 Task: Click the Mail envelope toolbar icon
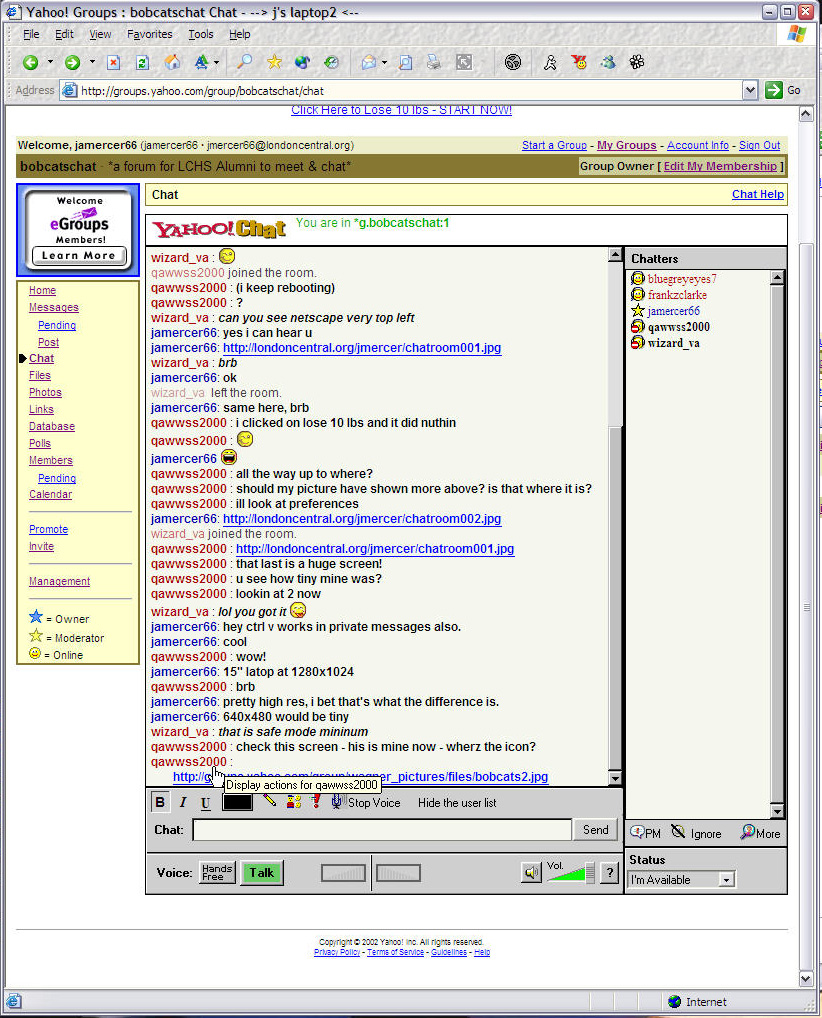369,62
